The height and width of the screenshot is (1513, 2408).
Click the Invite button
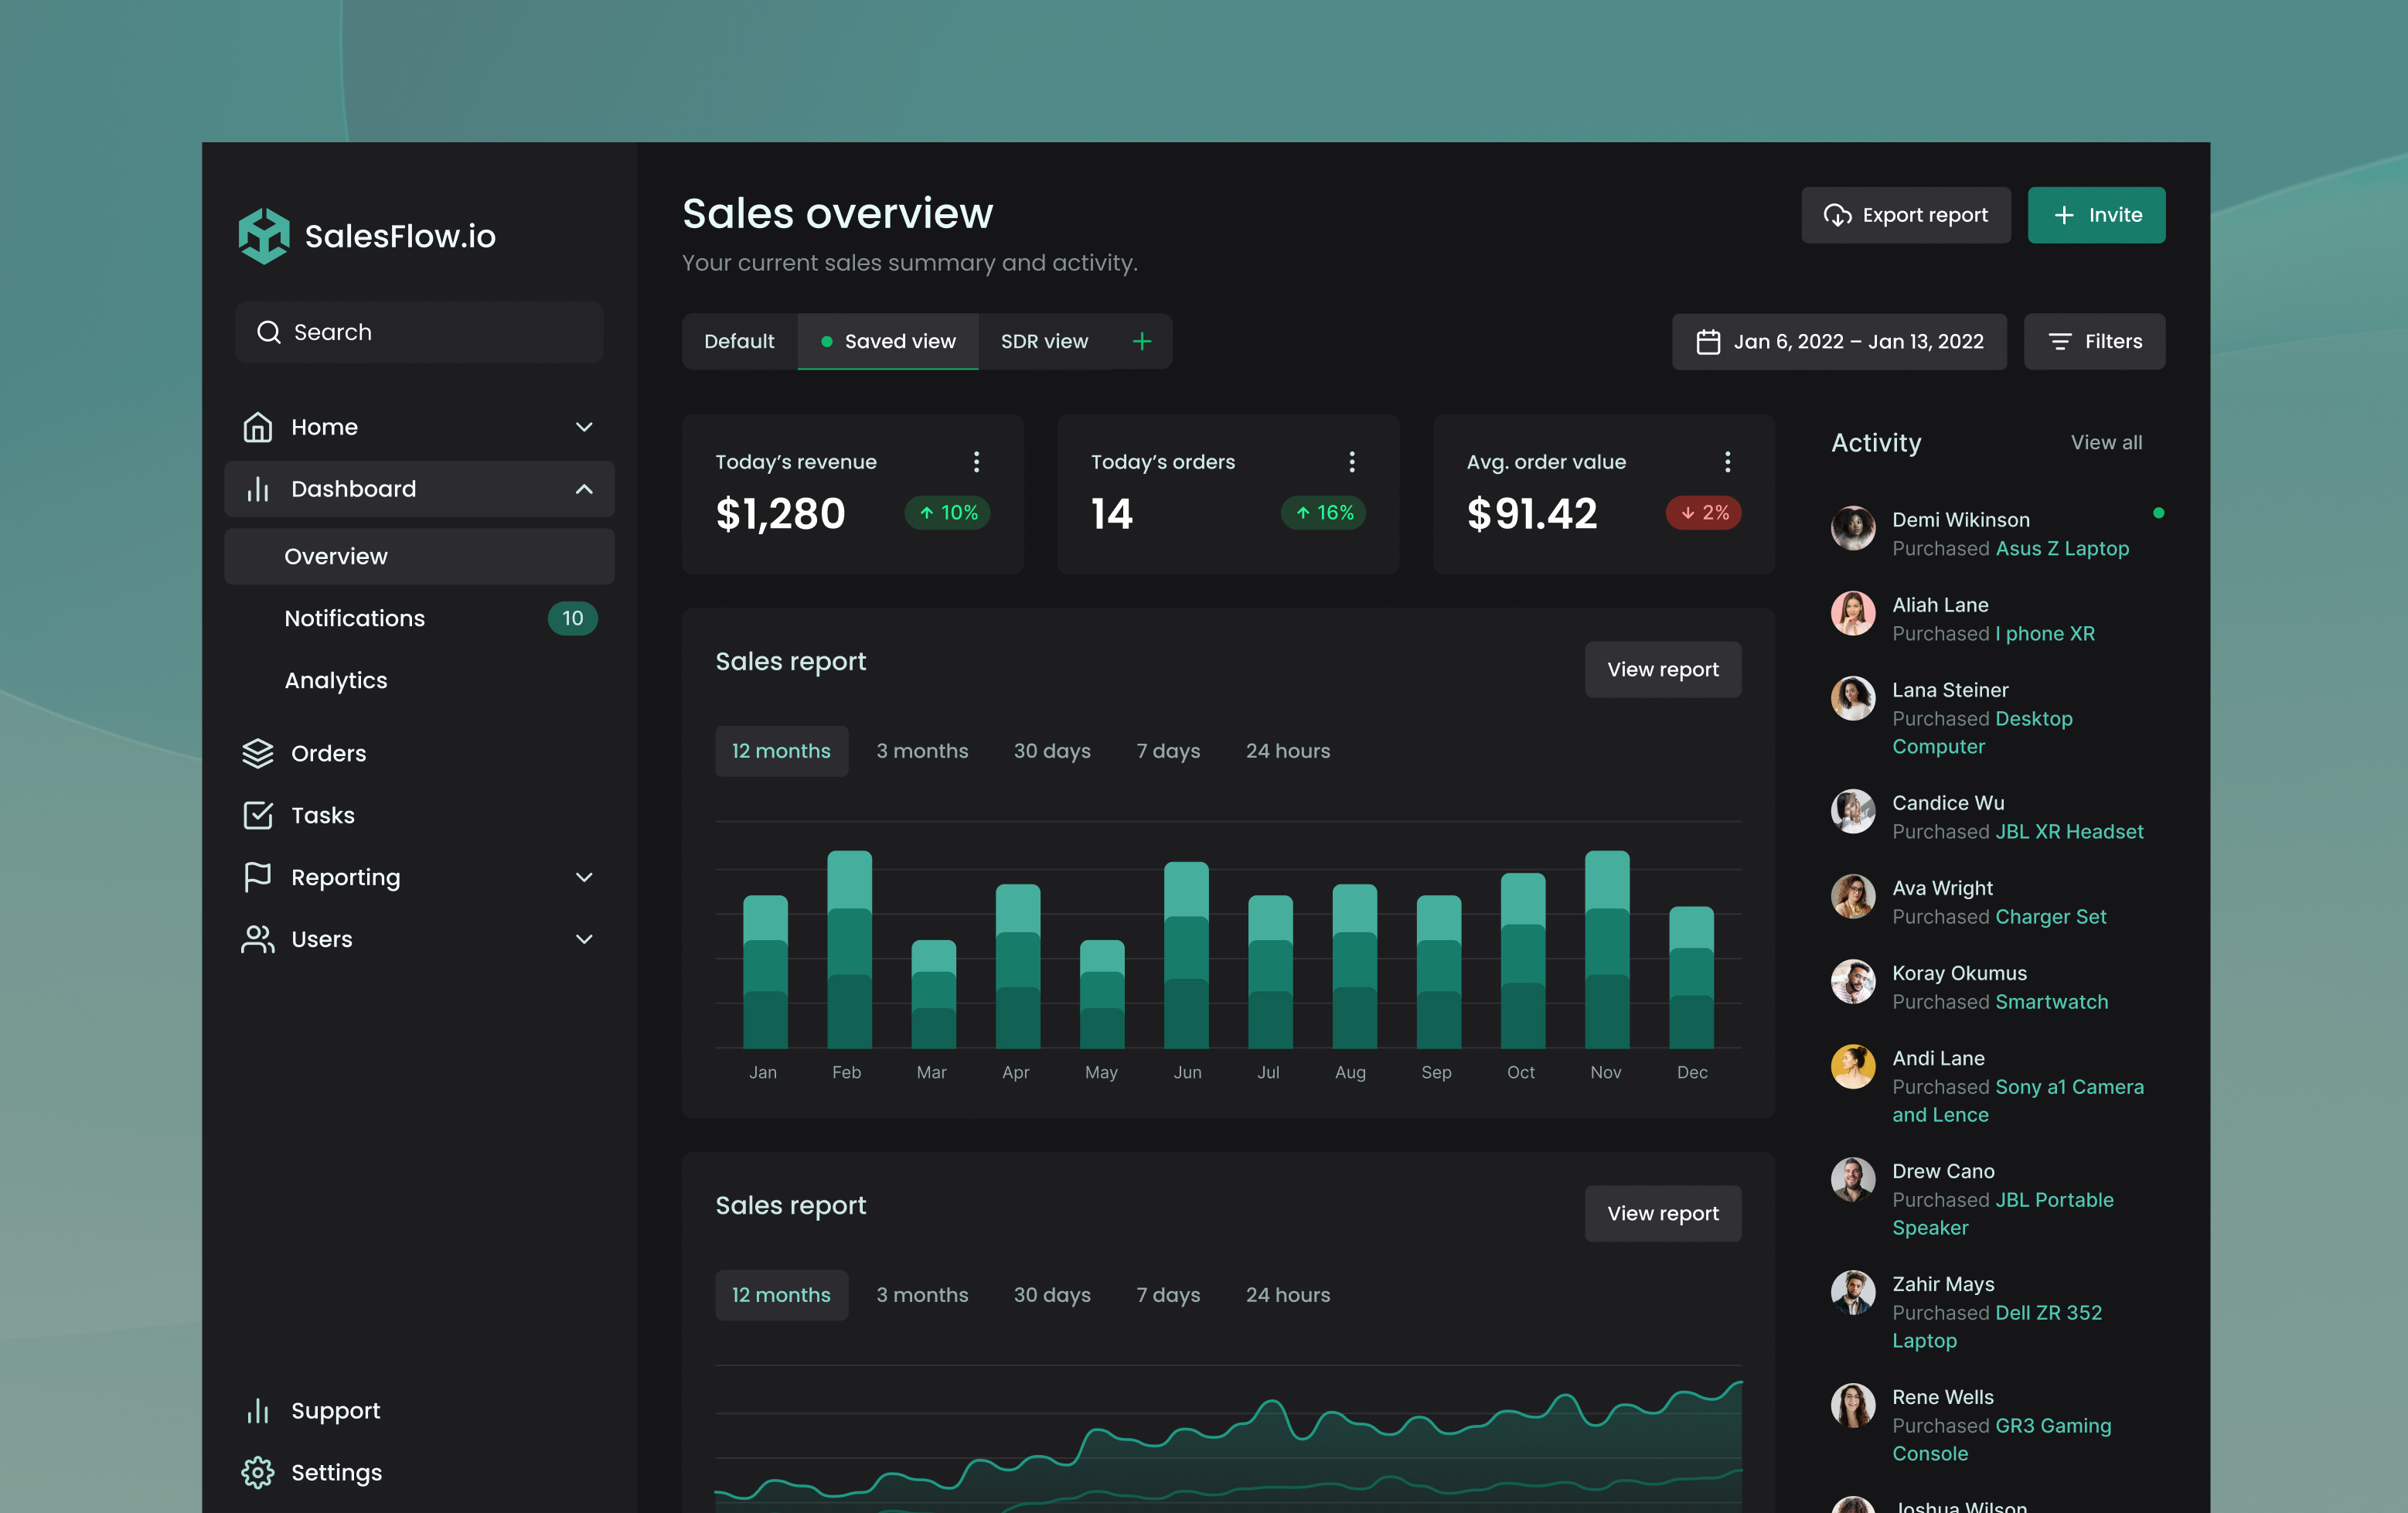click(x=2096, y=214)
